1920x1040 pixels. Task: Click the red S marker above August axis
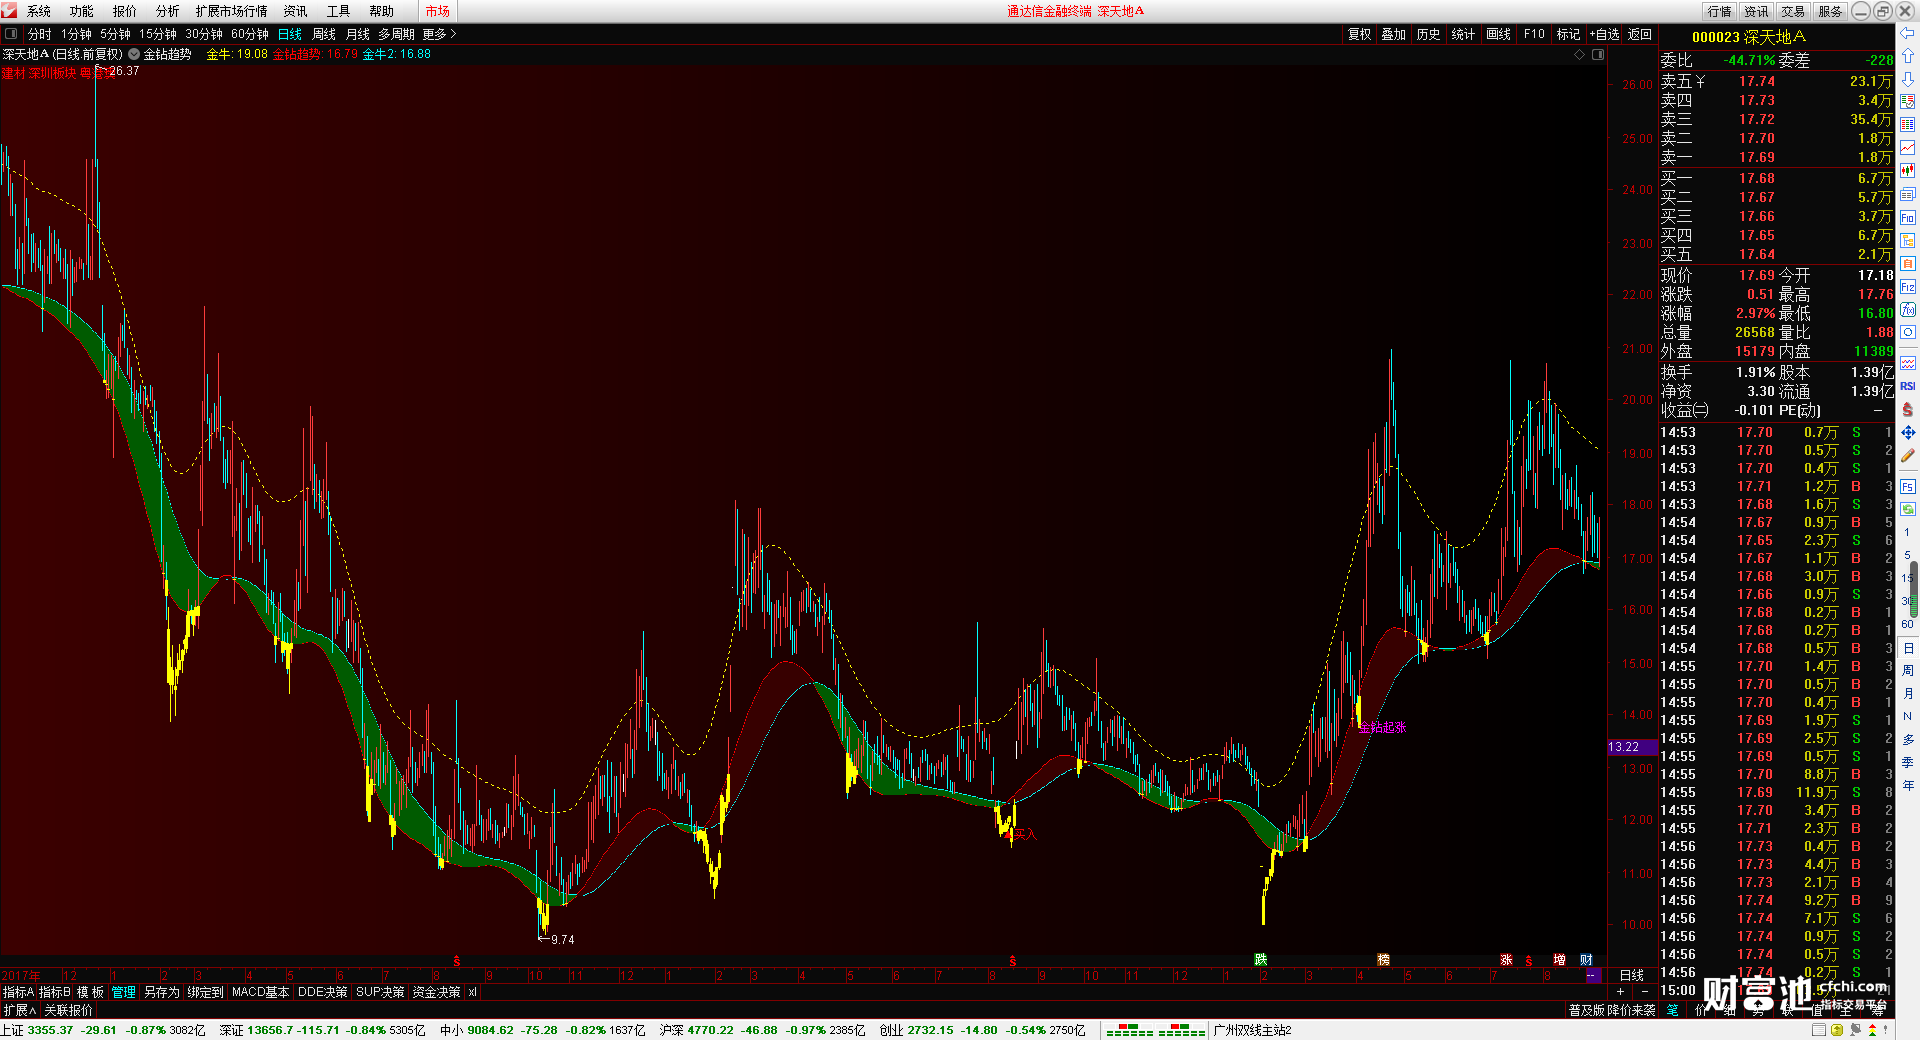pos(457,961)
